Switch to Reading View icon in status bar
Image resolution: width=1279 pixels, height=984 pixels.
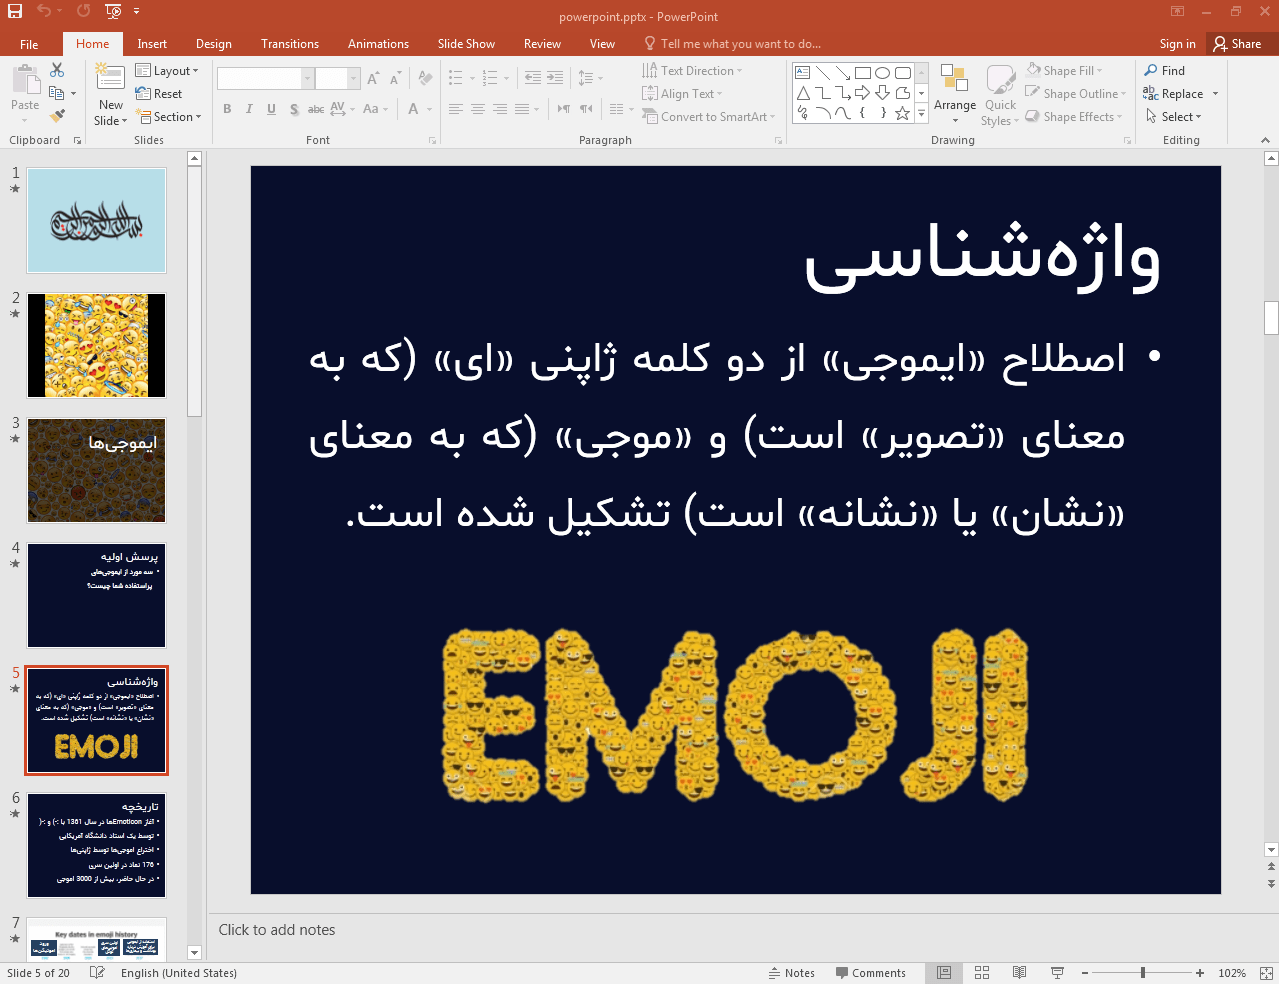[x=1019, y=973]
